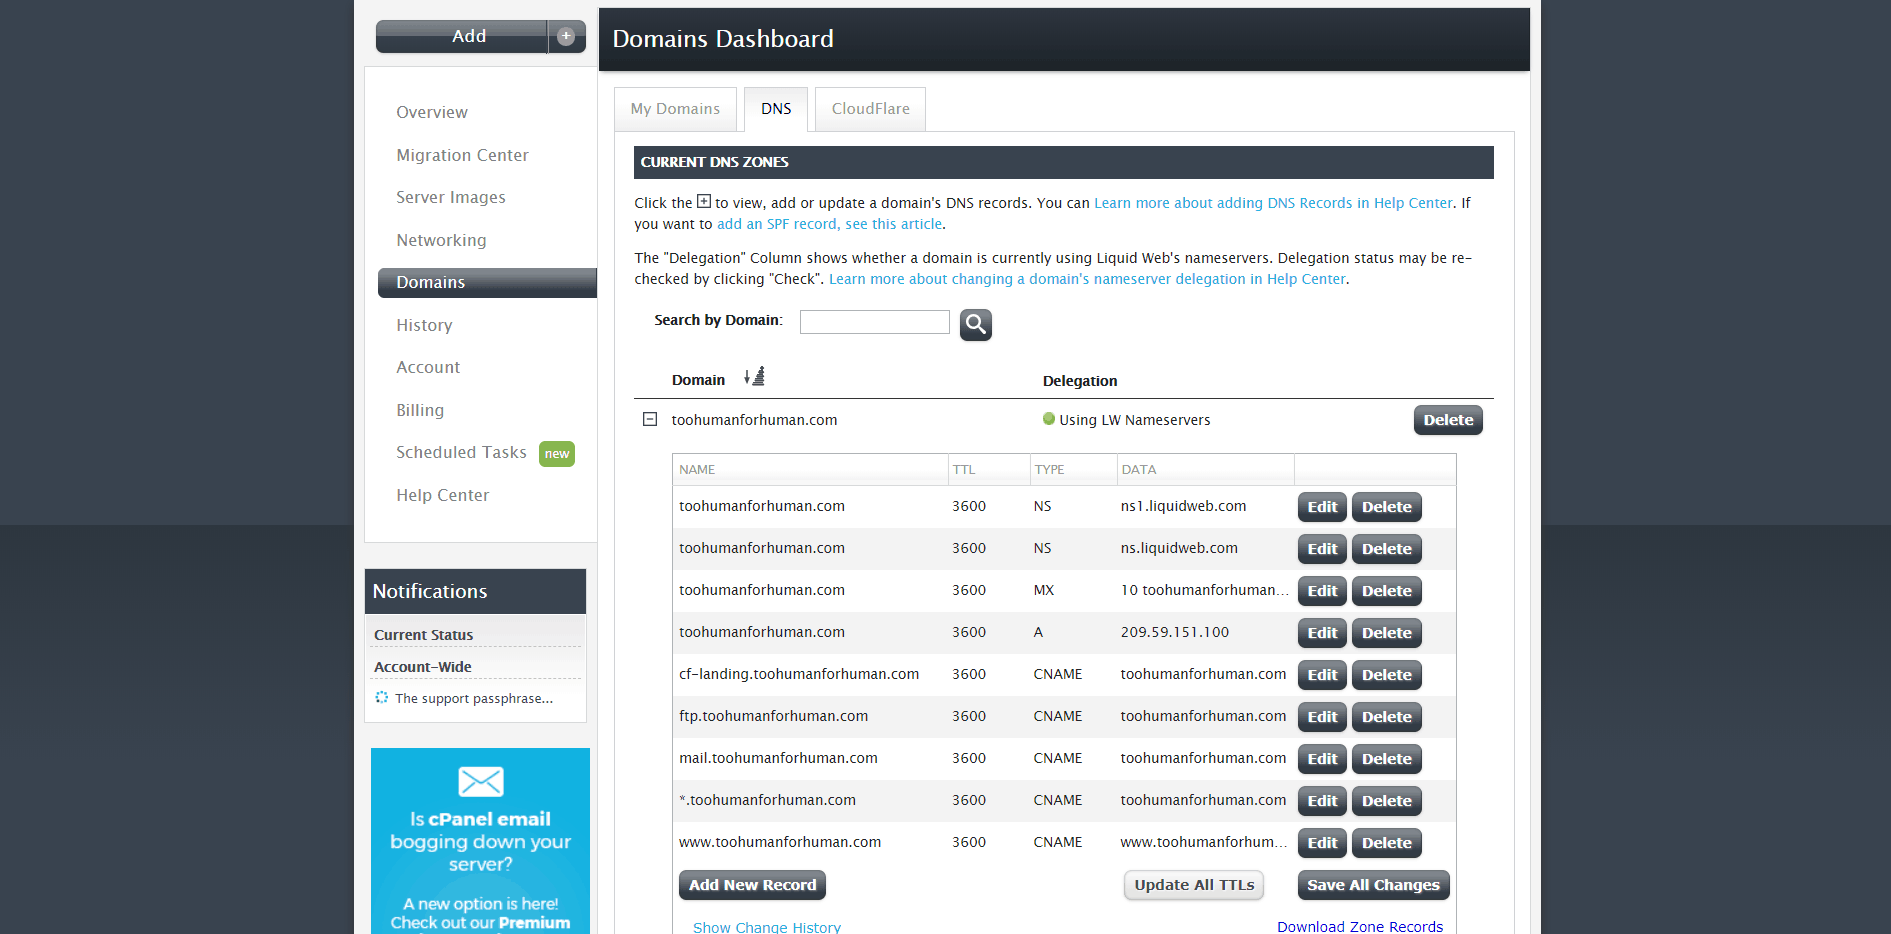The height and width of the screenshot is (934, 1891).
Task: Open the adding DNS Records help link
Action: (1273, 203)
